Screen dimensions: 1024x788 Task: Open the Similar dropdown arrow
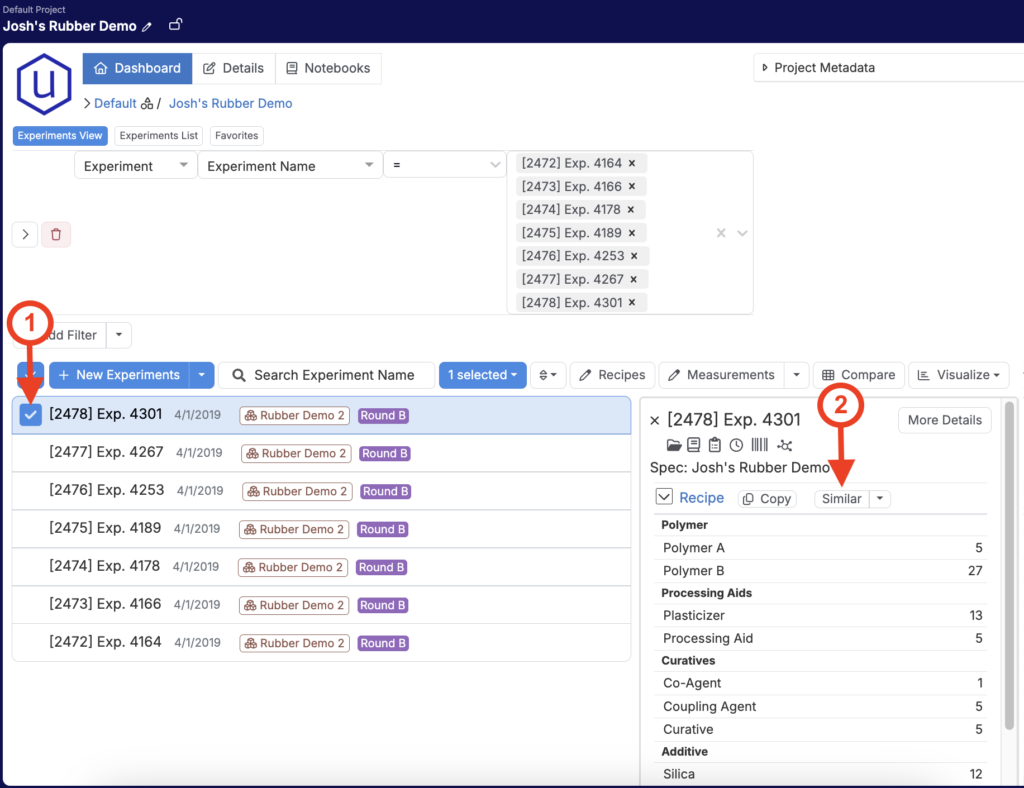(880, 499)
